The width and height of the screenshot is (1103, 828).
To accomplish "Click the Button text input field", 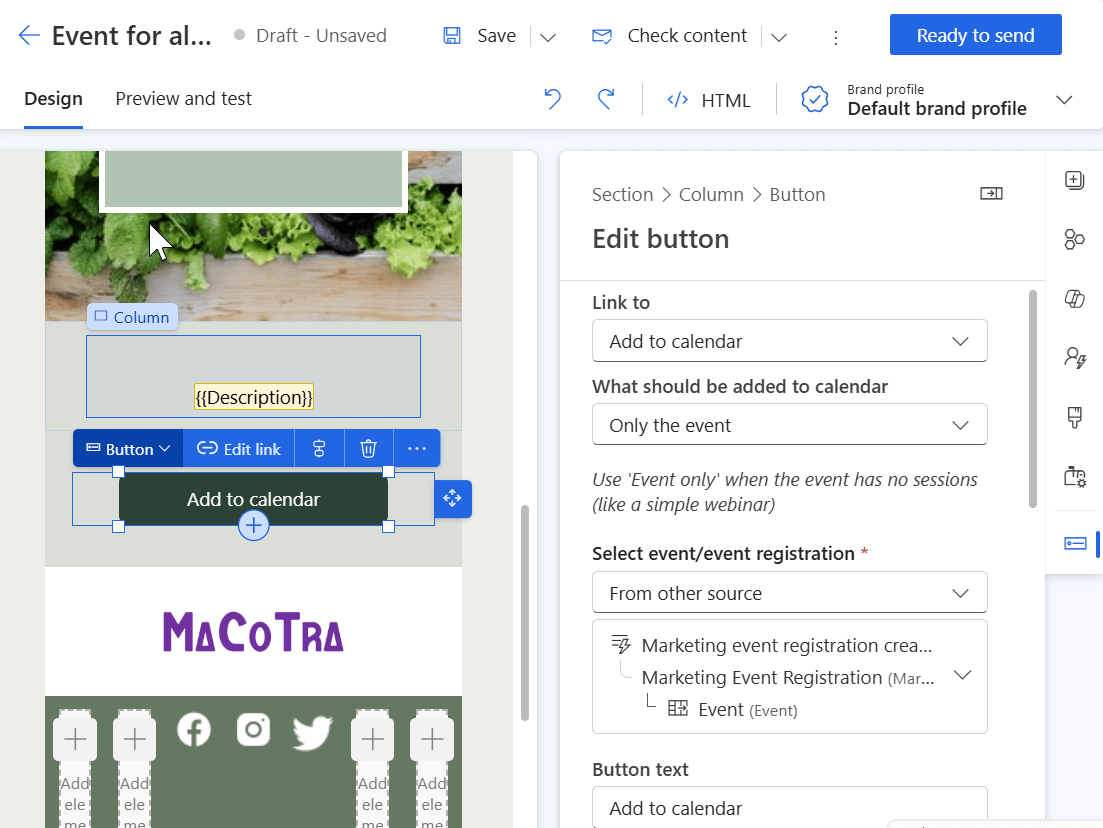I will coord(789,807).
